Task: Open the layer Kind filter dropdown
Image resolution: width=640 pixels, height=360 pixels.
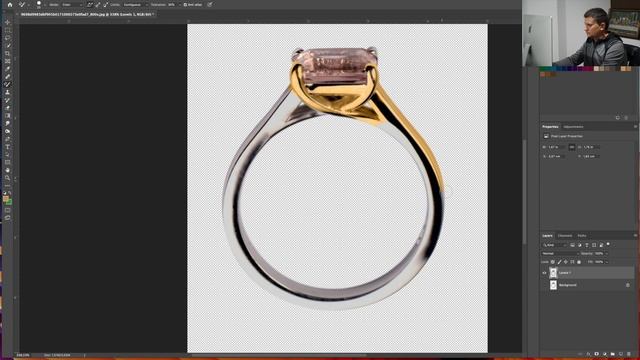Action: 554,245
